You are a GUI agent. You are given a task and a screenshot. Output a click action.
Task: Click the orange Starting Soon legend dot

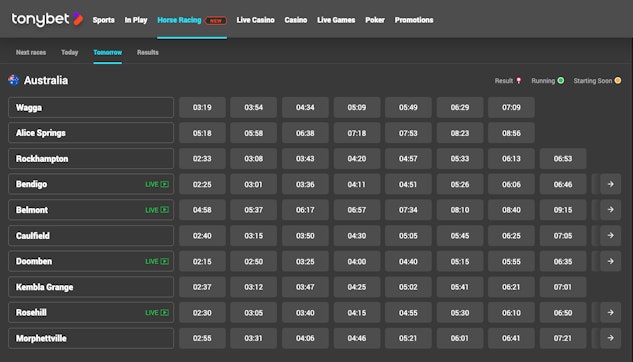(618, 80)
